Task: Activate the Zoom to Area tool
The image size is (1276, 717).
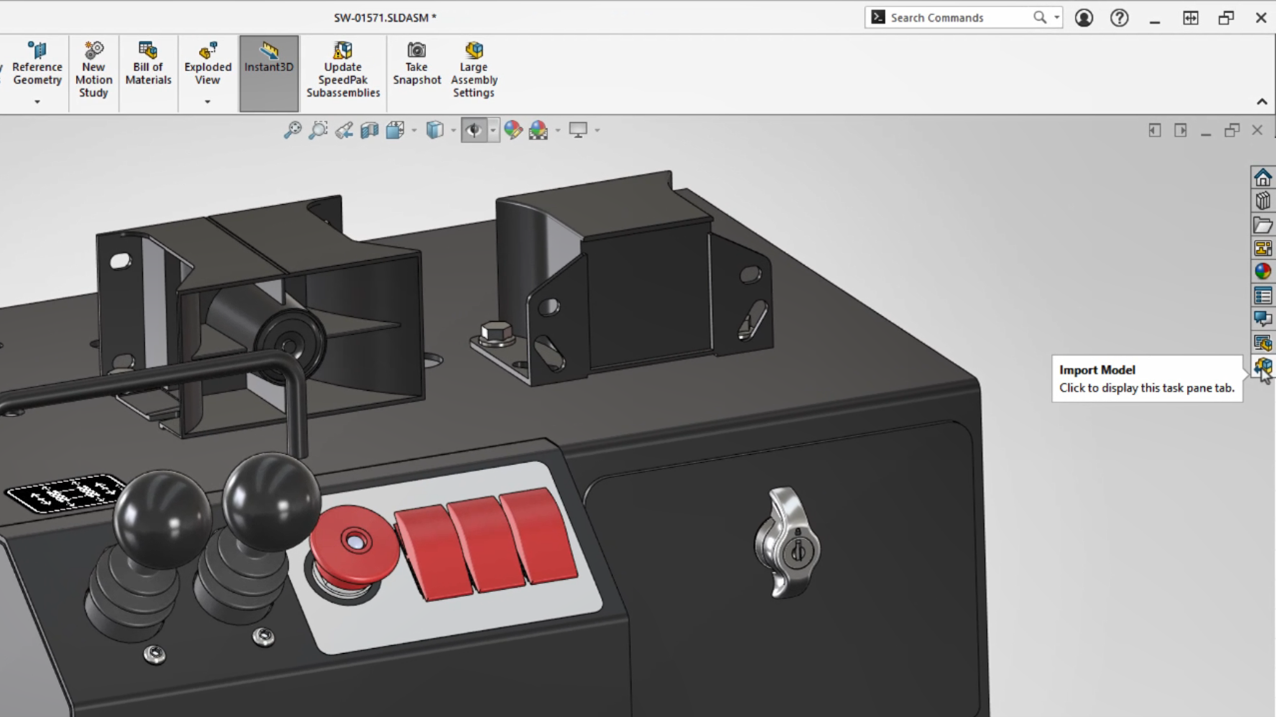Action: pos(319,129)
